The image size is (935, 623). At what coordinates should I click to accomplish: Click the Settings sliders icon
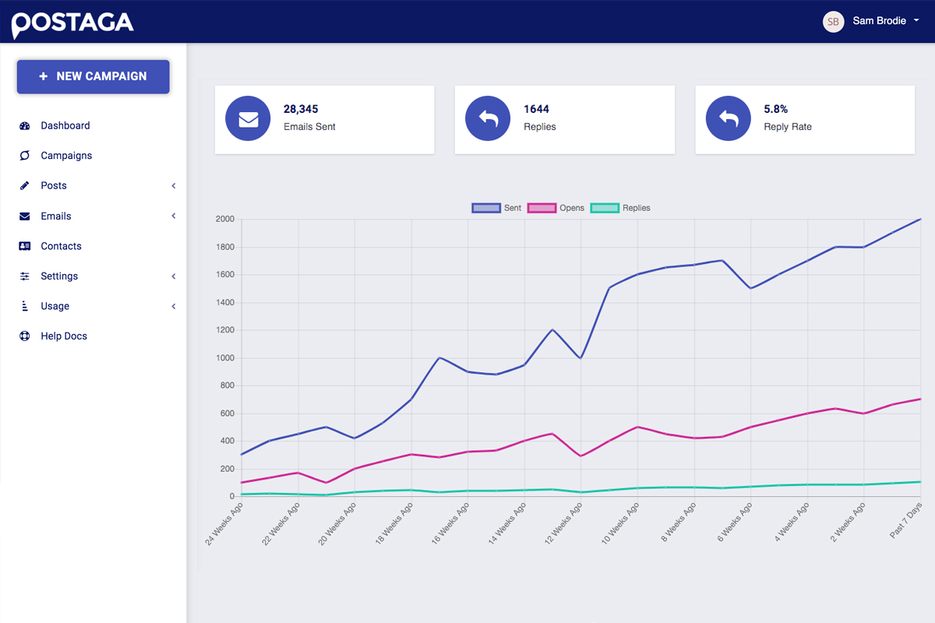click(24, 276)
